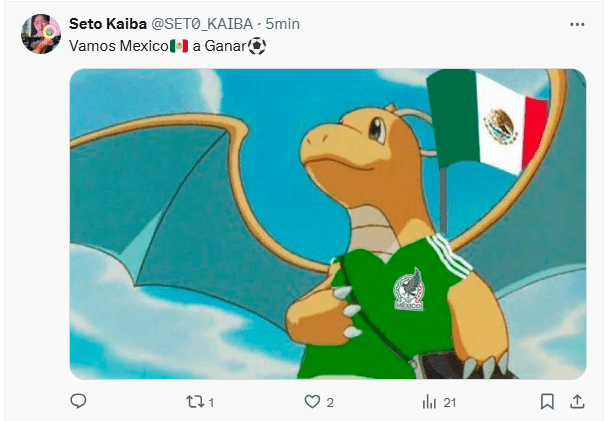
Task: Like the tweet with heart icon
Action: click(x=312, y=402)
